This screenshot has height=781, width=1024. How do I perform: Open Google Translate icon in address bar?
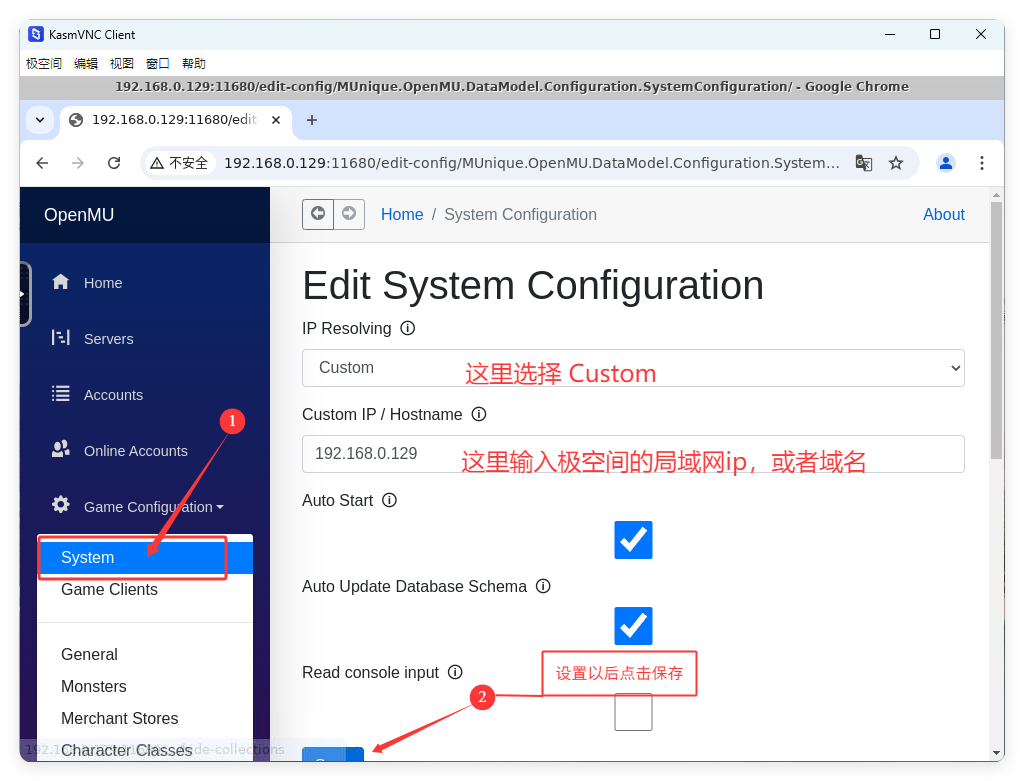[864, 163]
